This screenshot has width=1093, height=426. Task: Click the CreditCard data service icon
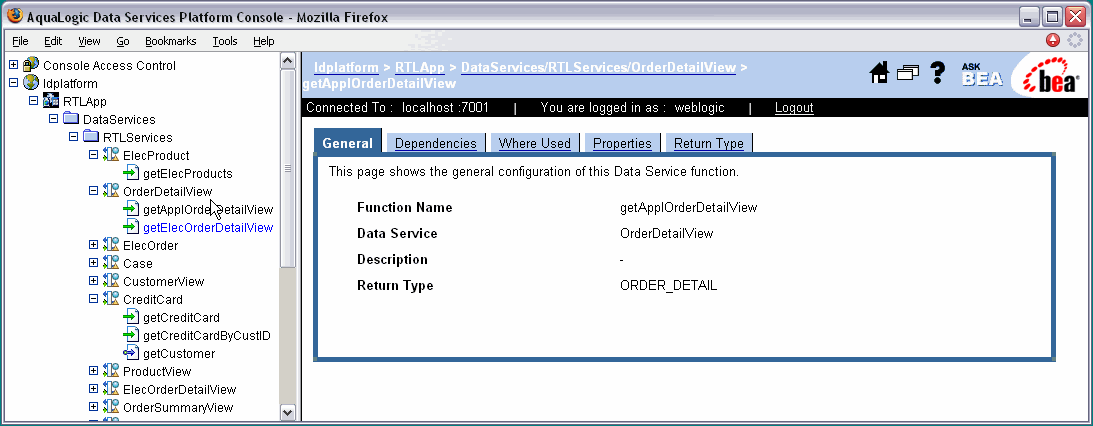coord(111,299)
